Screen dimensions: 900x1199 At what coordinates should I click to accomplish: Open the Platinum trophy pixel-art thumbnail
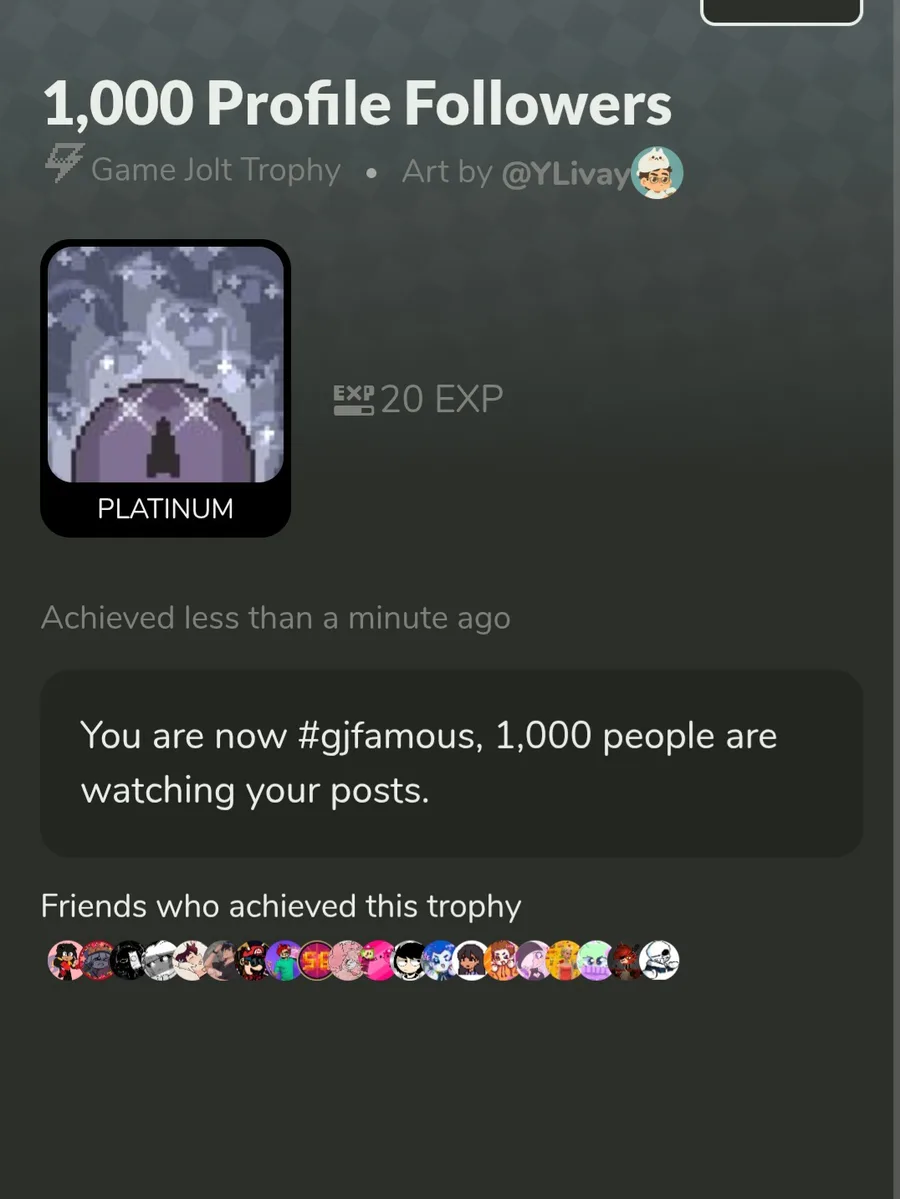[x=165, y=364]
